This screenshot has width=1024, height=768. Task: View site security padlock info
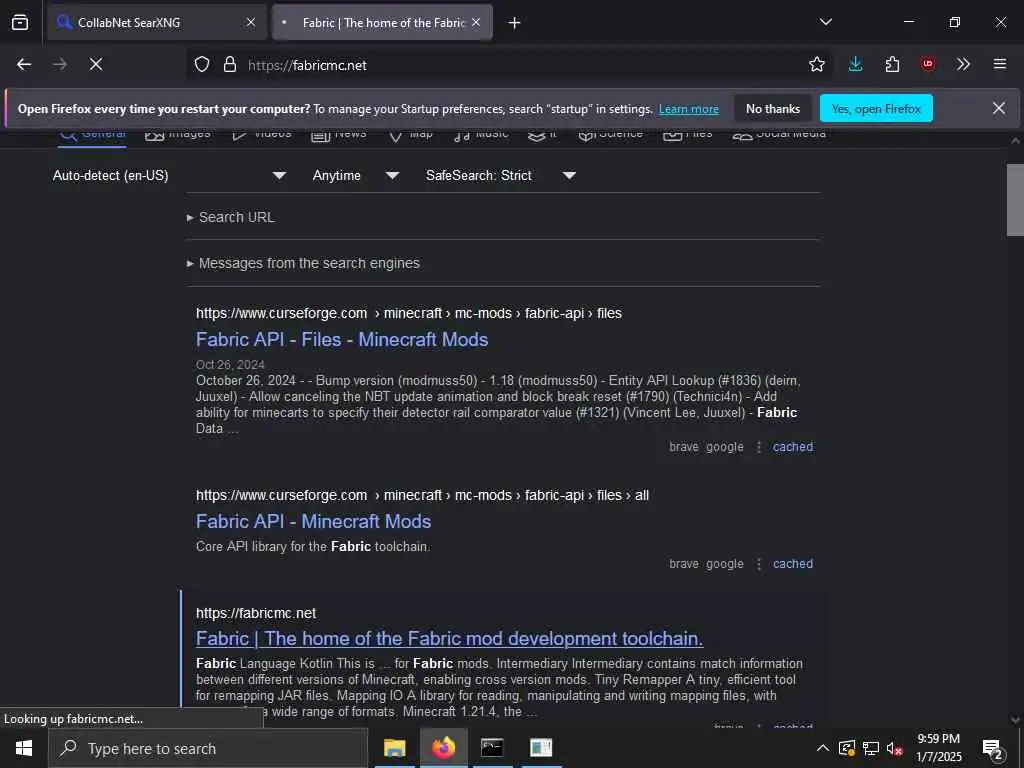tap(230, 64)
